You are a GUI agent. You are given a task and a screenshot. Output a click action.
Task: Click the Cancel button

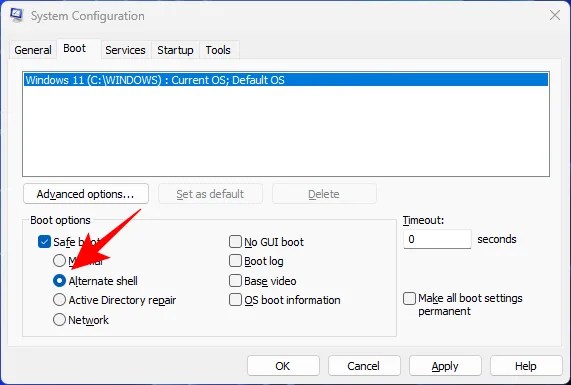[x=364, y=366]
